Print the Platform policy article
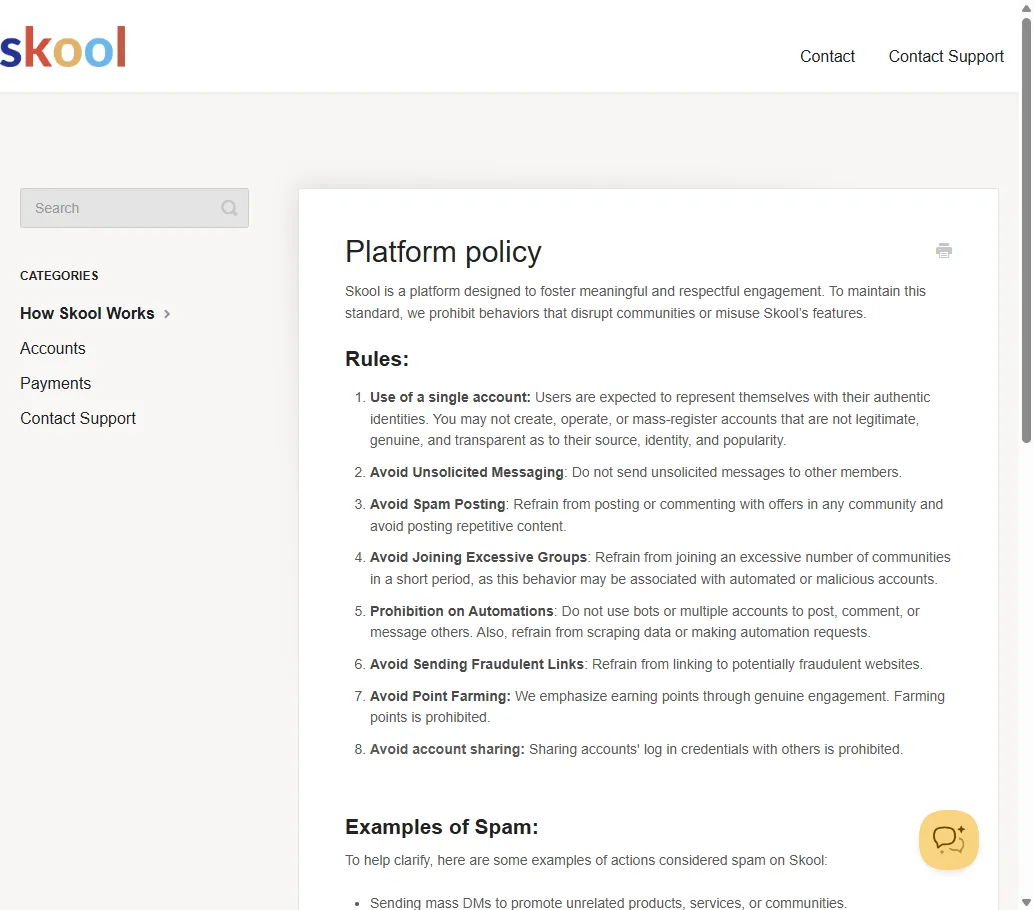 point(943,250)
